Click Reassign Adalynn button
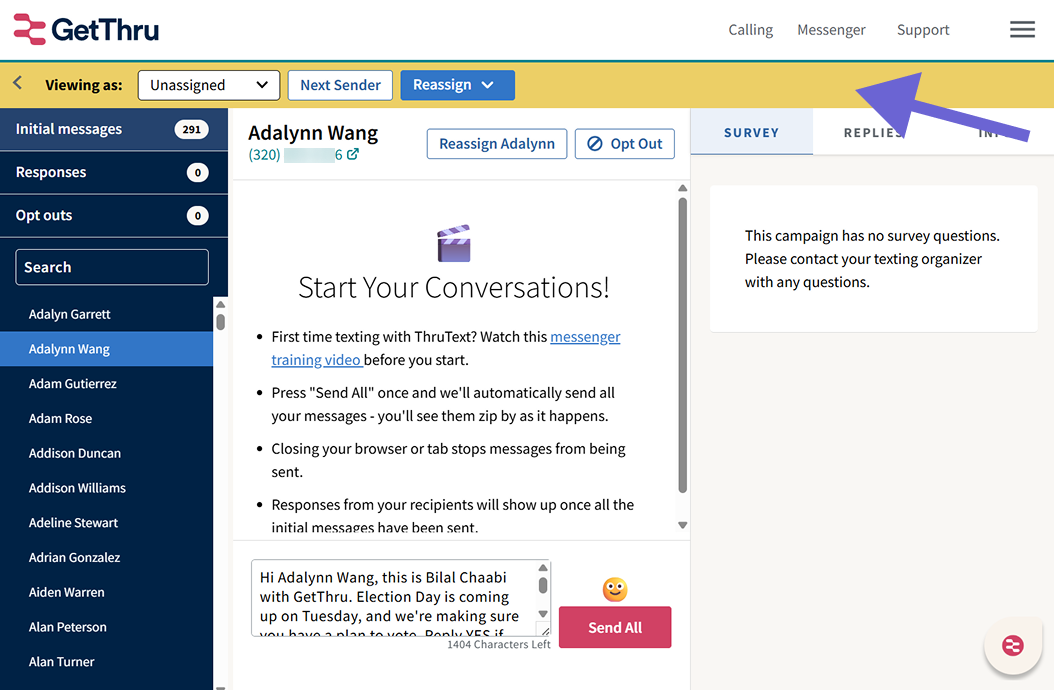Screen dimensions: 1054x690 497,144
